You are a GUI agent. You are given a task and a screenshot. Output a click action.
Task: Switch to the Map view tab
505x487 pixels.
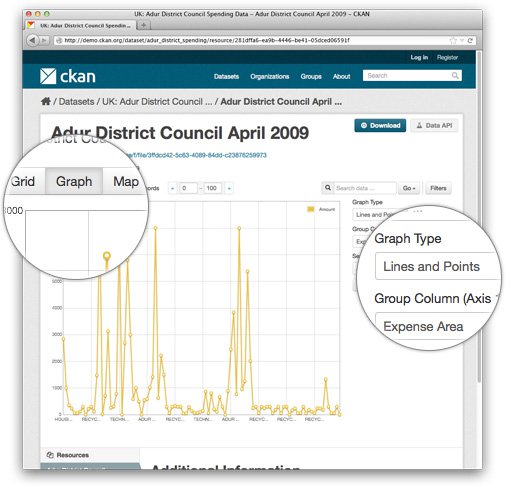125,181
